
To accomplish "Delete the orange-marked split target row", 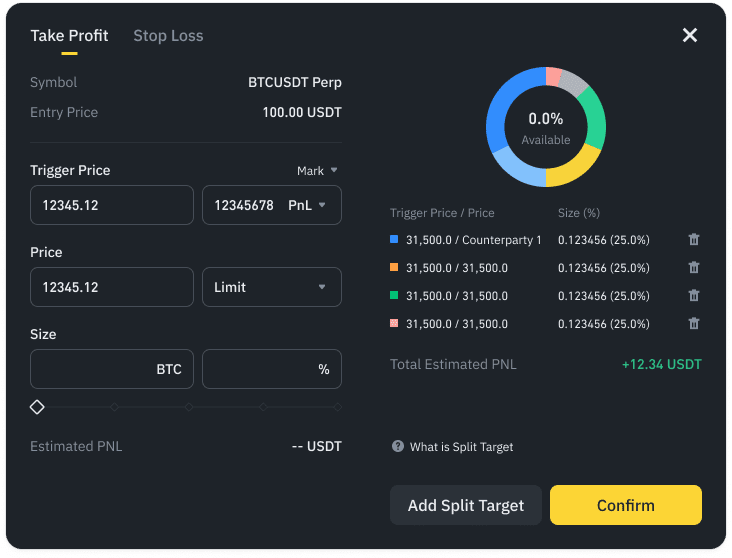I will [x=694, y=268].
